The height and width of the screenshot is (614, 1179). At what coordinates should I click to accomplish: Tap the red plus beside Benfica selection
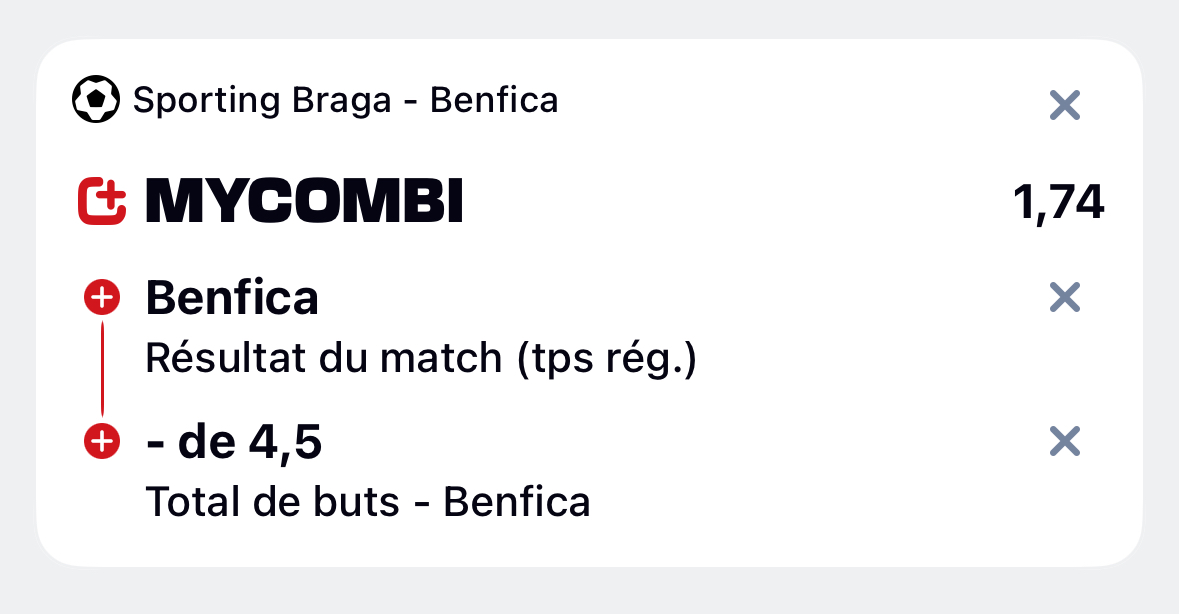click(x=102, y=298)
